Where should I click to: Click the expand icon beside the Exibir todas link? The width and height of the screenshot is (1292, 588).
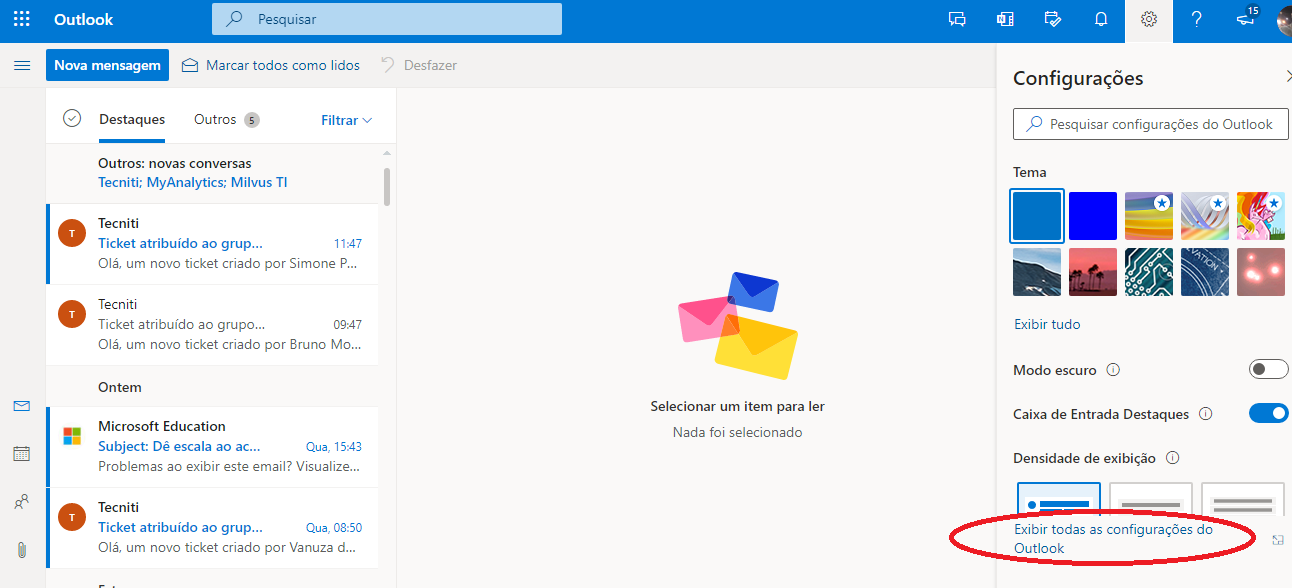(x=1278, y=540)
